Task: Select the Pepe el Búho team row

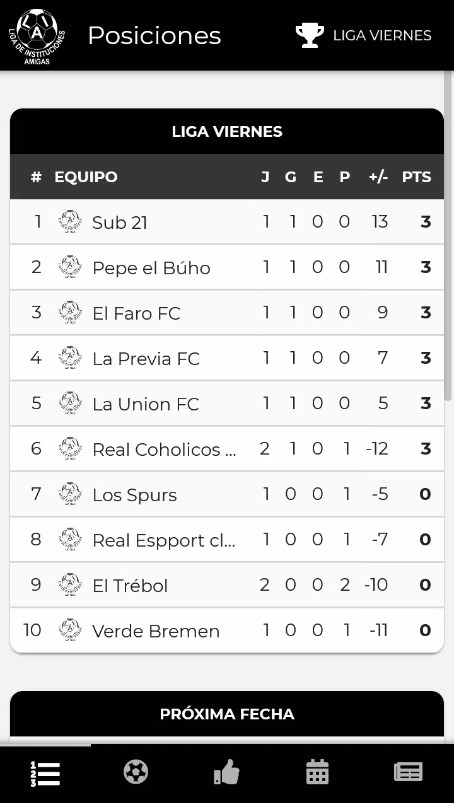Action: click(227, 267)
